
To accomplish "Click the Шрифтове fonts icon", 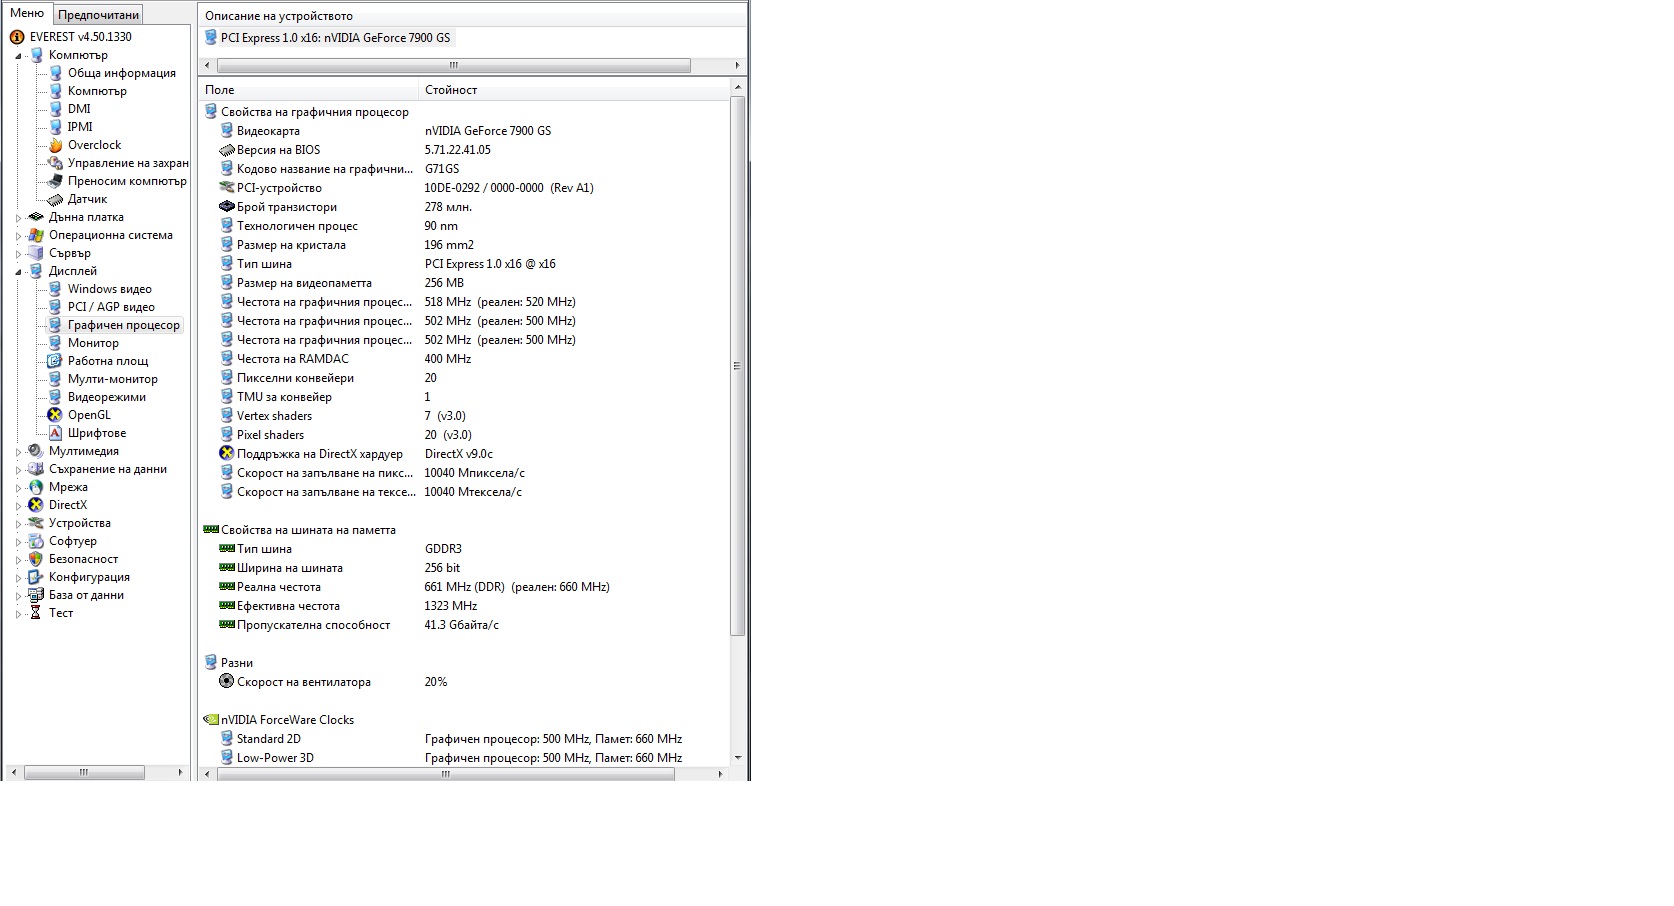I will pos(56,433).
